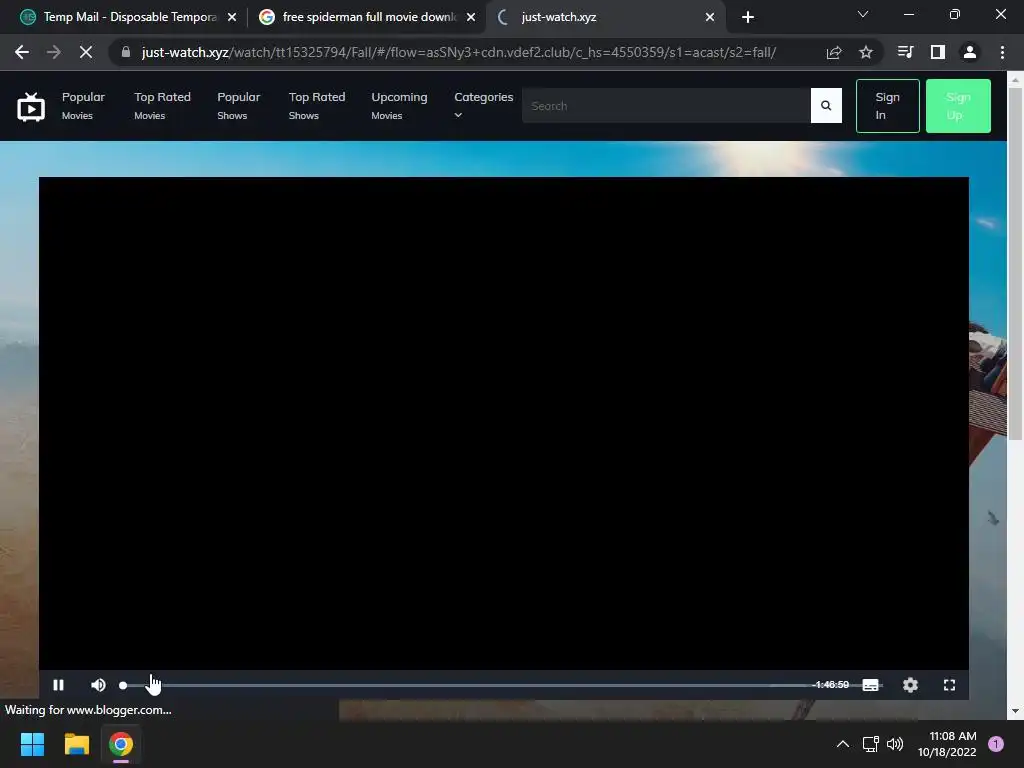Expand the Categories dropdown
1024x768 pixels.
483,104
